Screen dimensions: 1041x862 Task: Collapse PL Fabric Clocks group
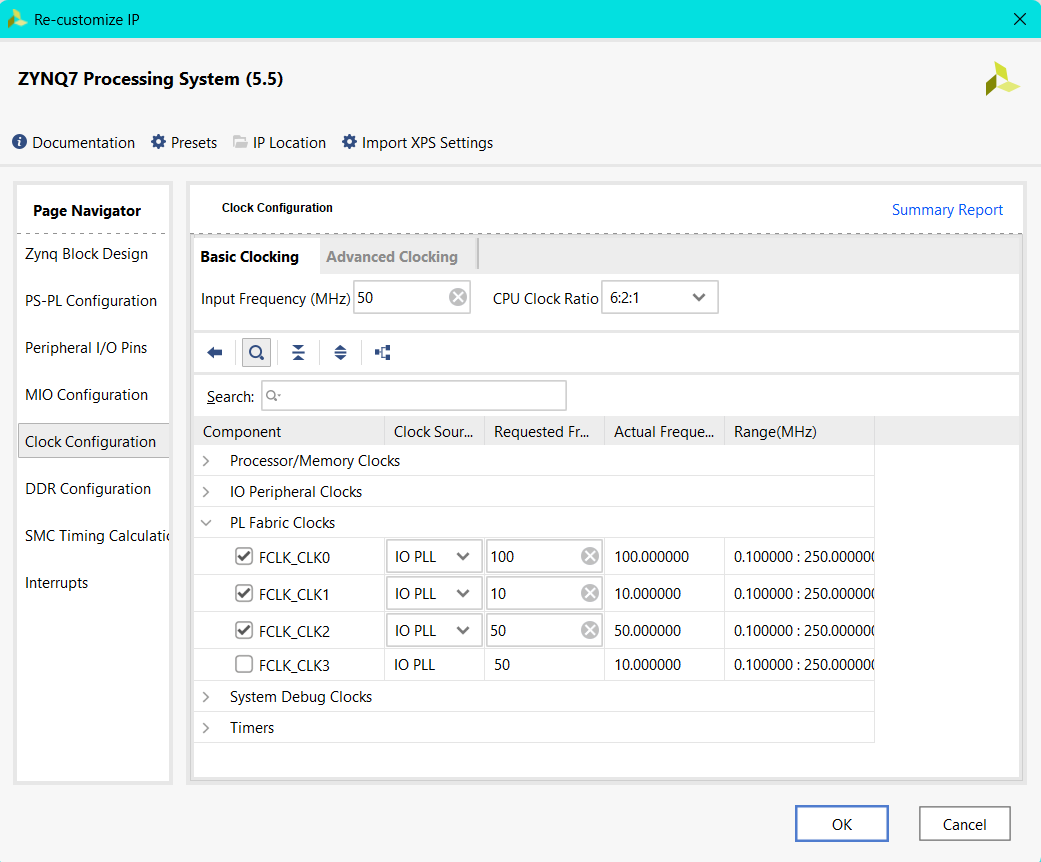206,523
